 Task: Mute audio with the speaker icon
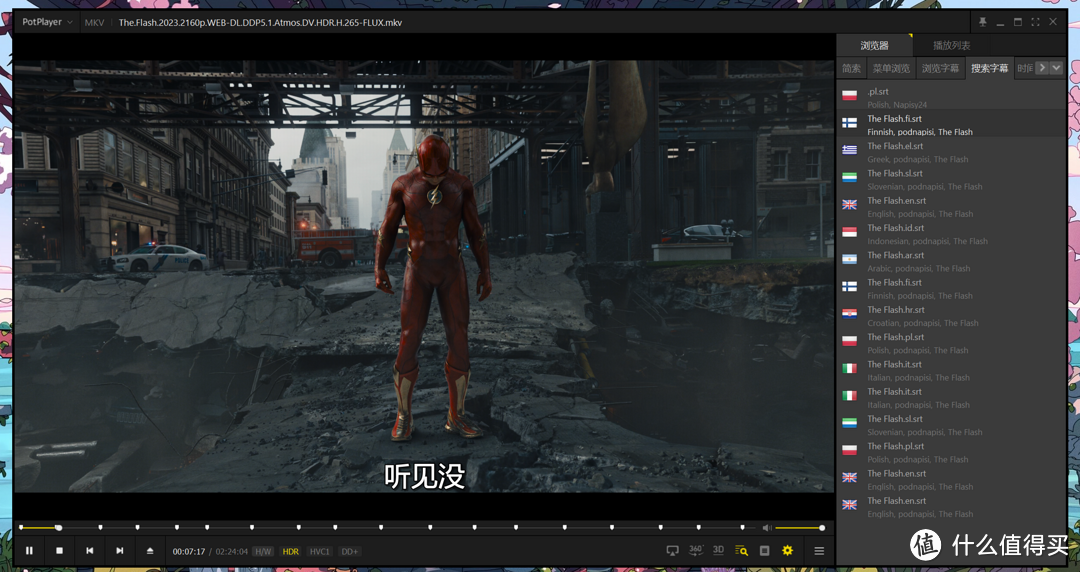tap(767, 528)
